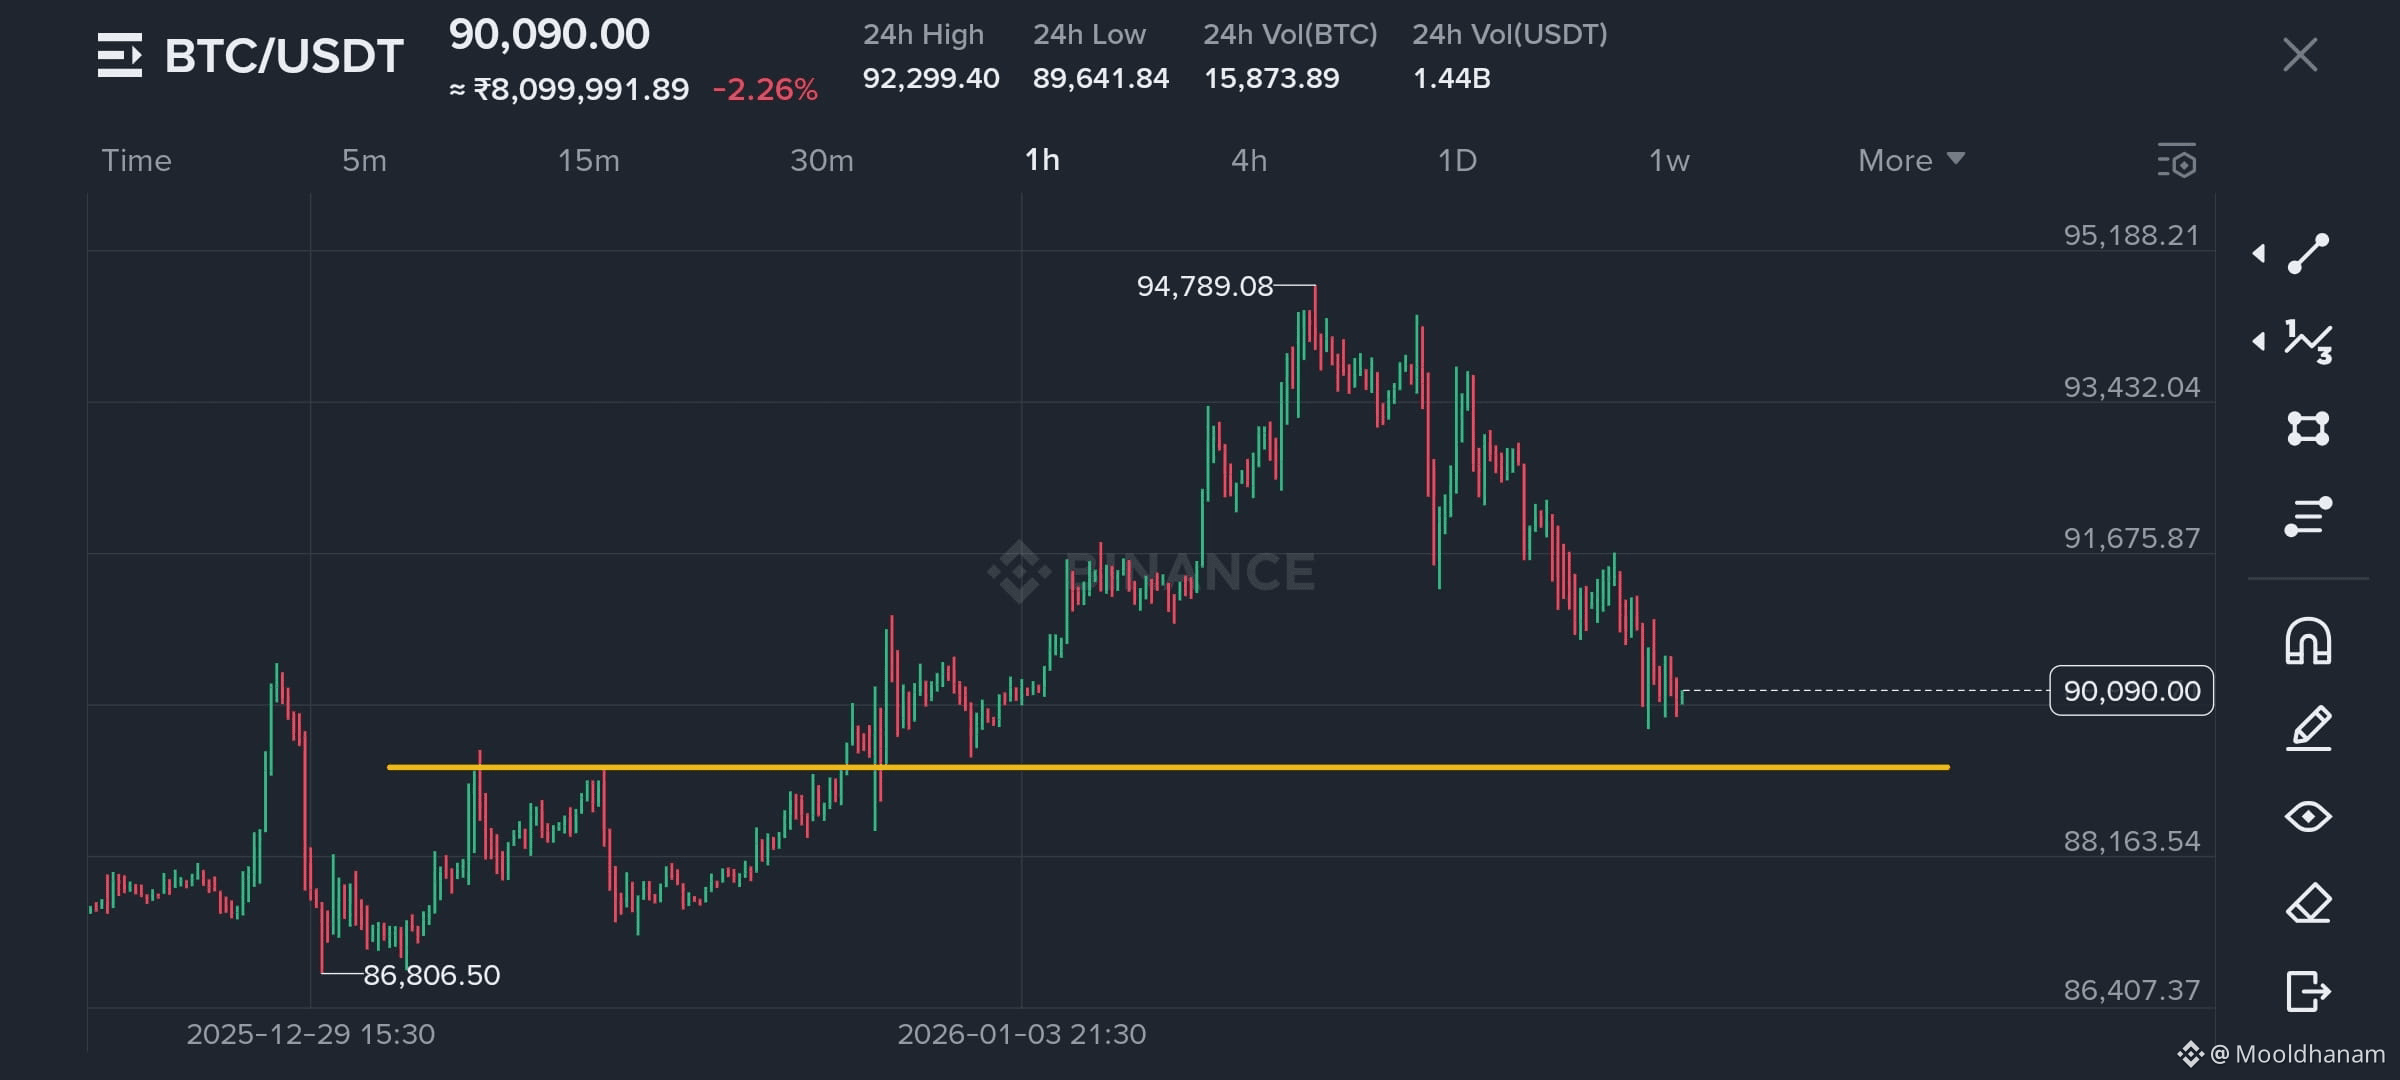Switch to the 4h timeframe
Image resolution: width=2400 pixels, height=1080 pixels.
[1249, 160]
